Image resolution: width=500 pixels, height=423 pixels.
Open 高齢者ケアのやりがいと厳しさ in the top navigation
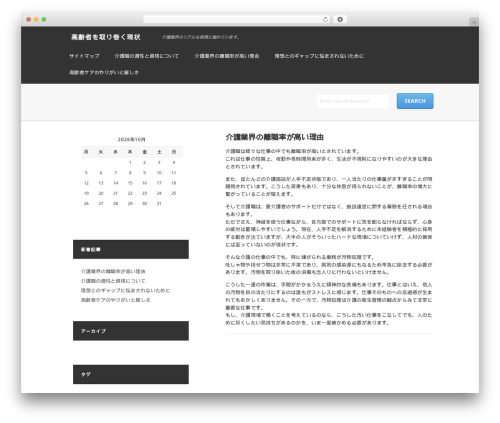(104, 72)
